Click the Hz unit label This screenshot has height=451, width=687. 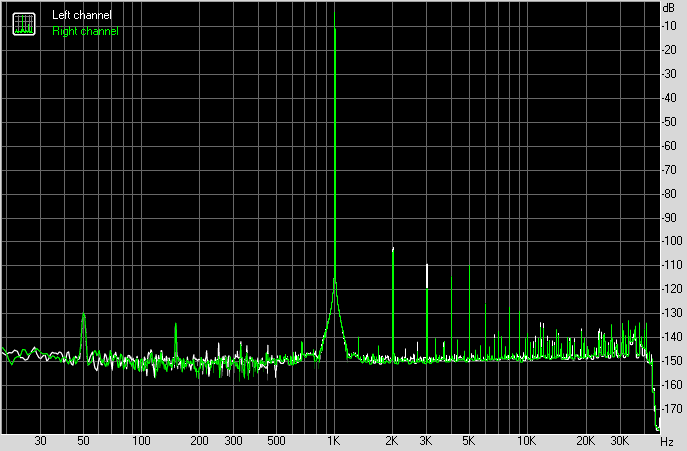click(667, 441)
